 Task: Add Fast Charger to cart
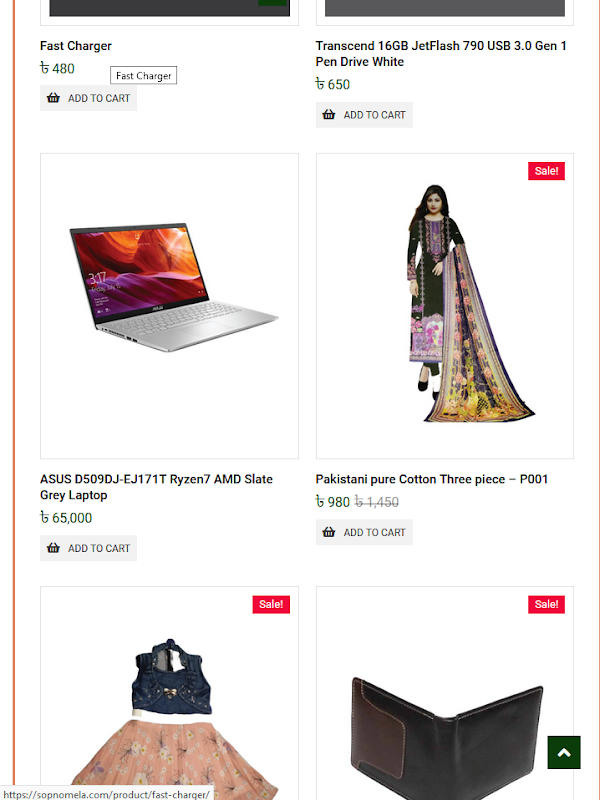[88, 98]
